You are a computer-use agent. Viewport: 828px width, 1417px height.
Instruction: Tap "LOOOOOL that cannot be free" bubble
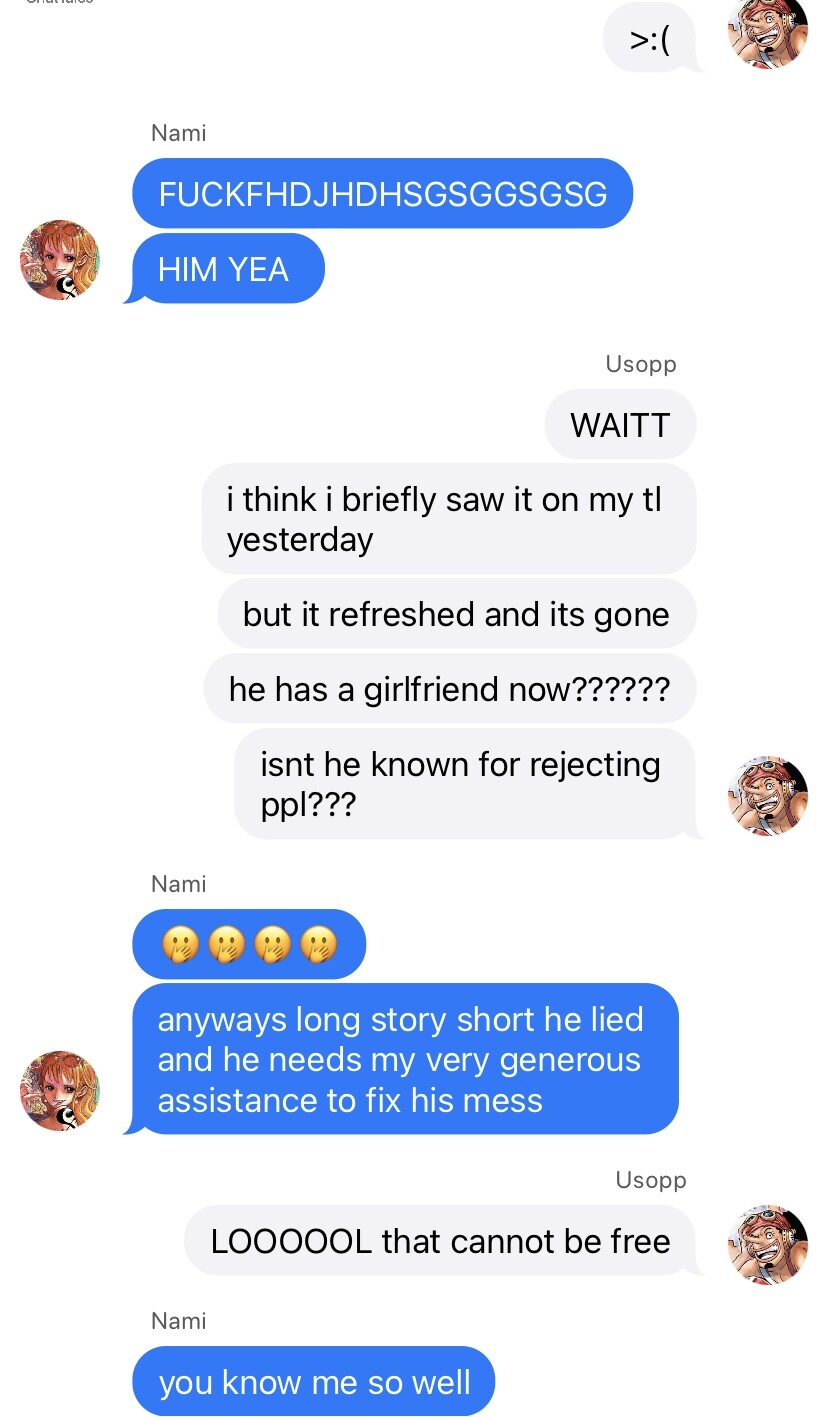[444, 1241]
